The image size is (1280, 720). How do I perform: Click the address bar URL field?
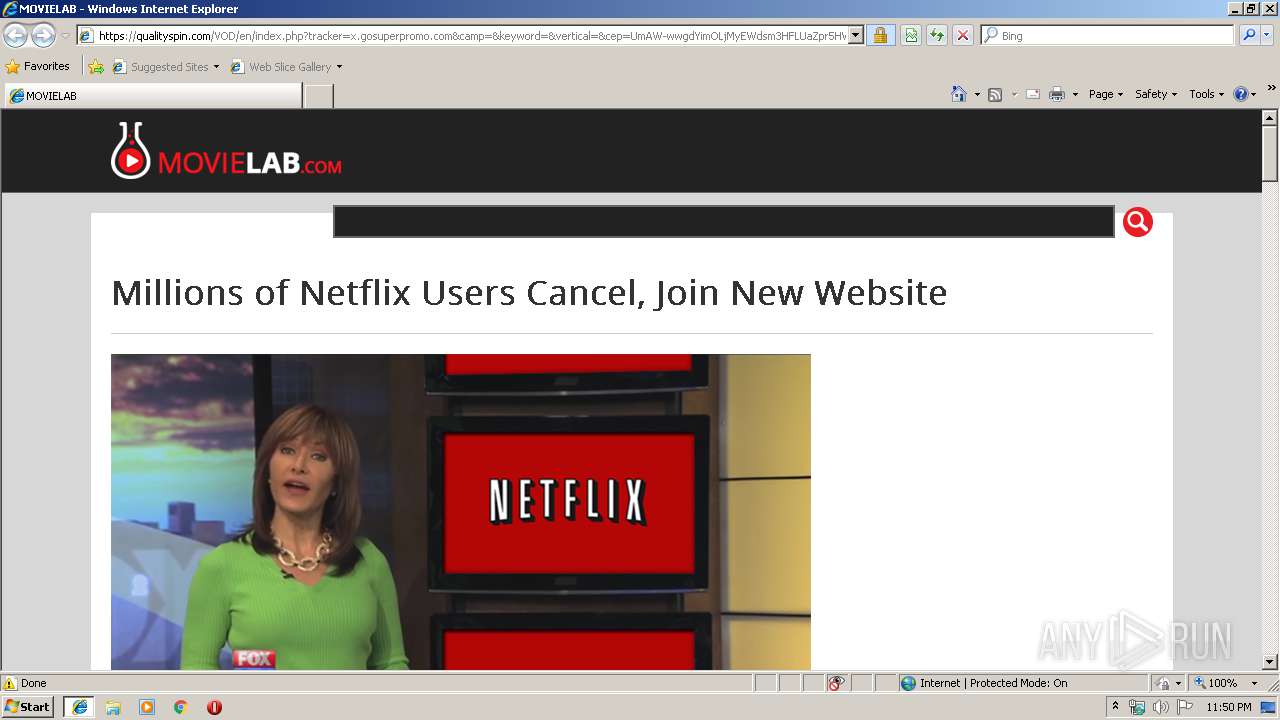[x=470, y=36]
